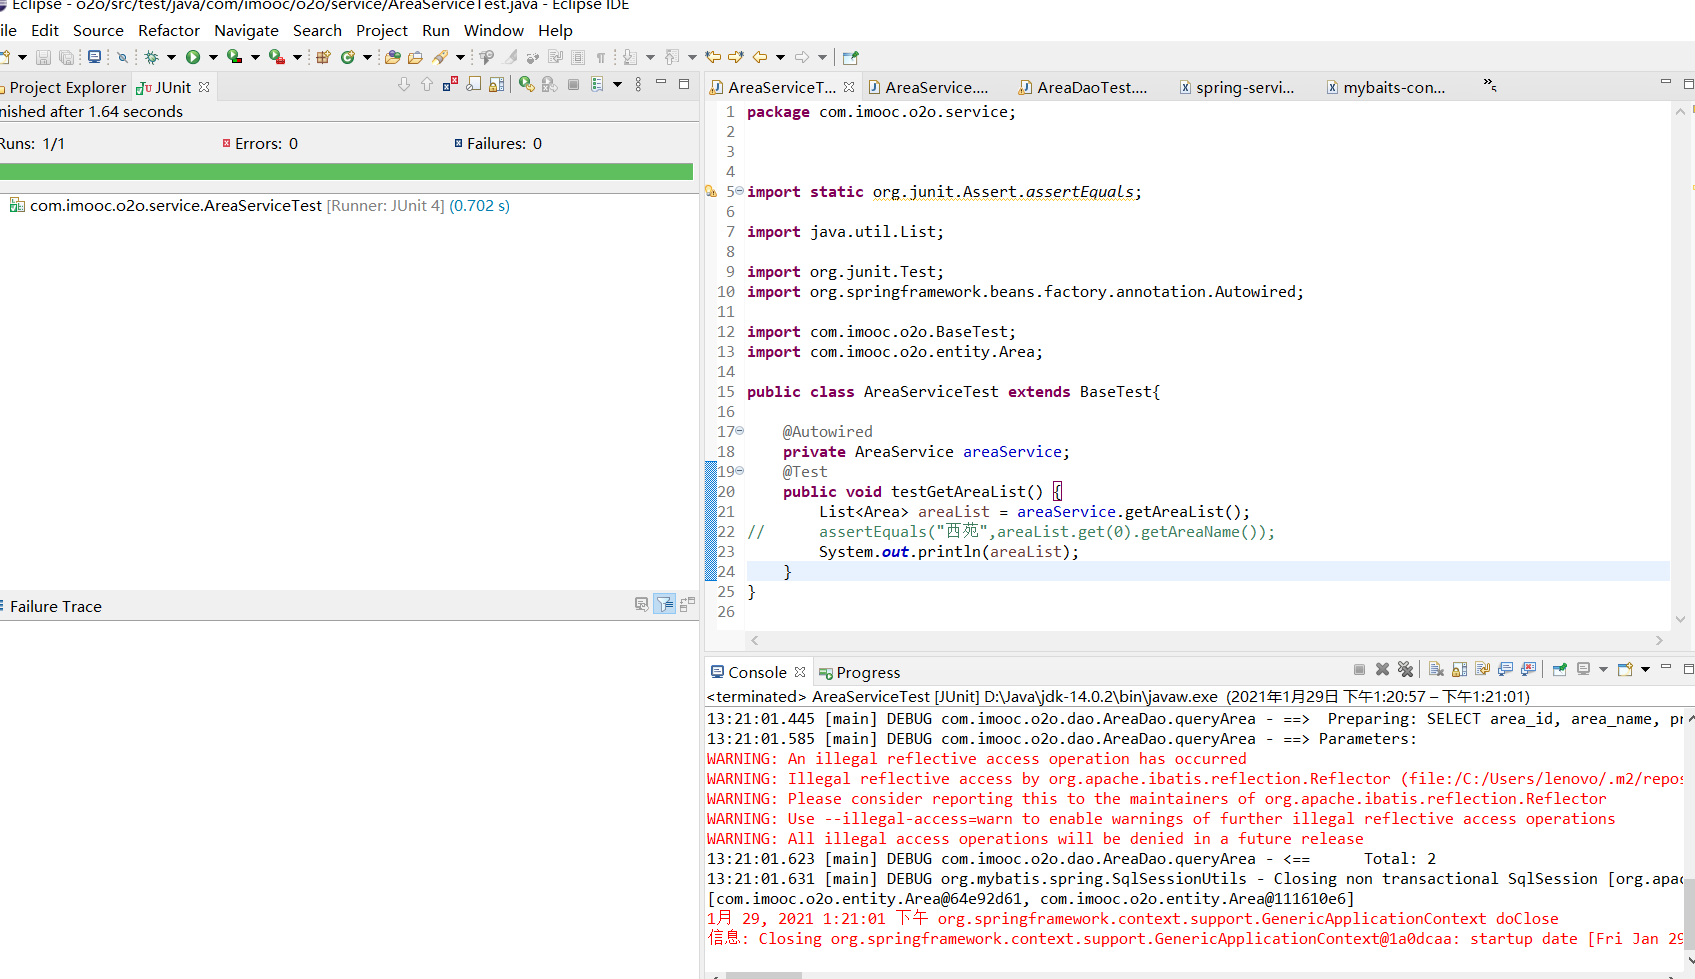
Task: Rerun the JUnit test
Action: click(526, 85)
